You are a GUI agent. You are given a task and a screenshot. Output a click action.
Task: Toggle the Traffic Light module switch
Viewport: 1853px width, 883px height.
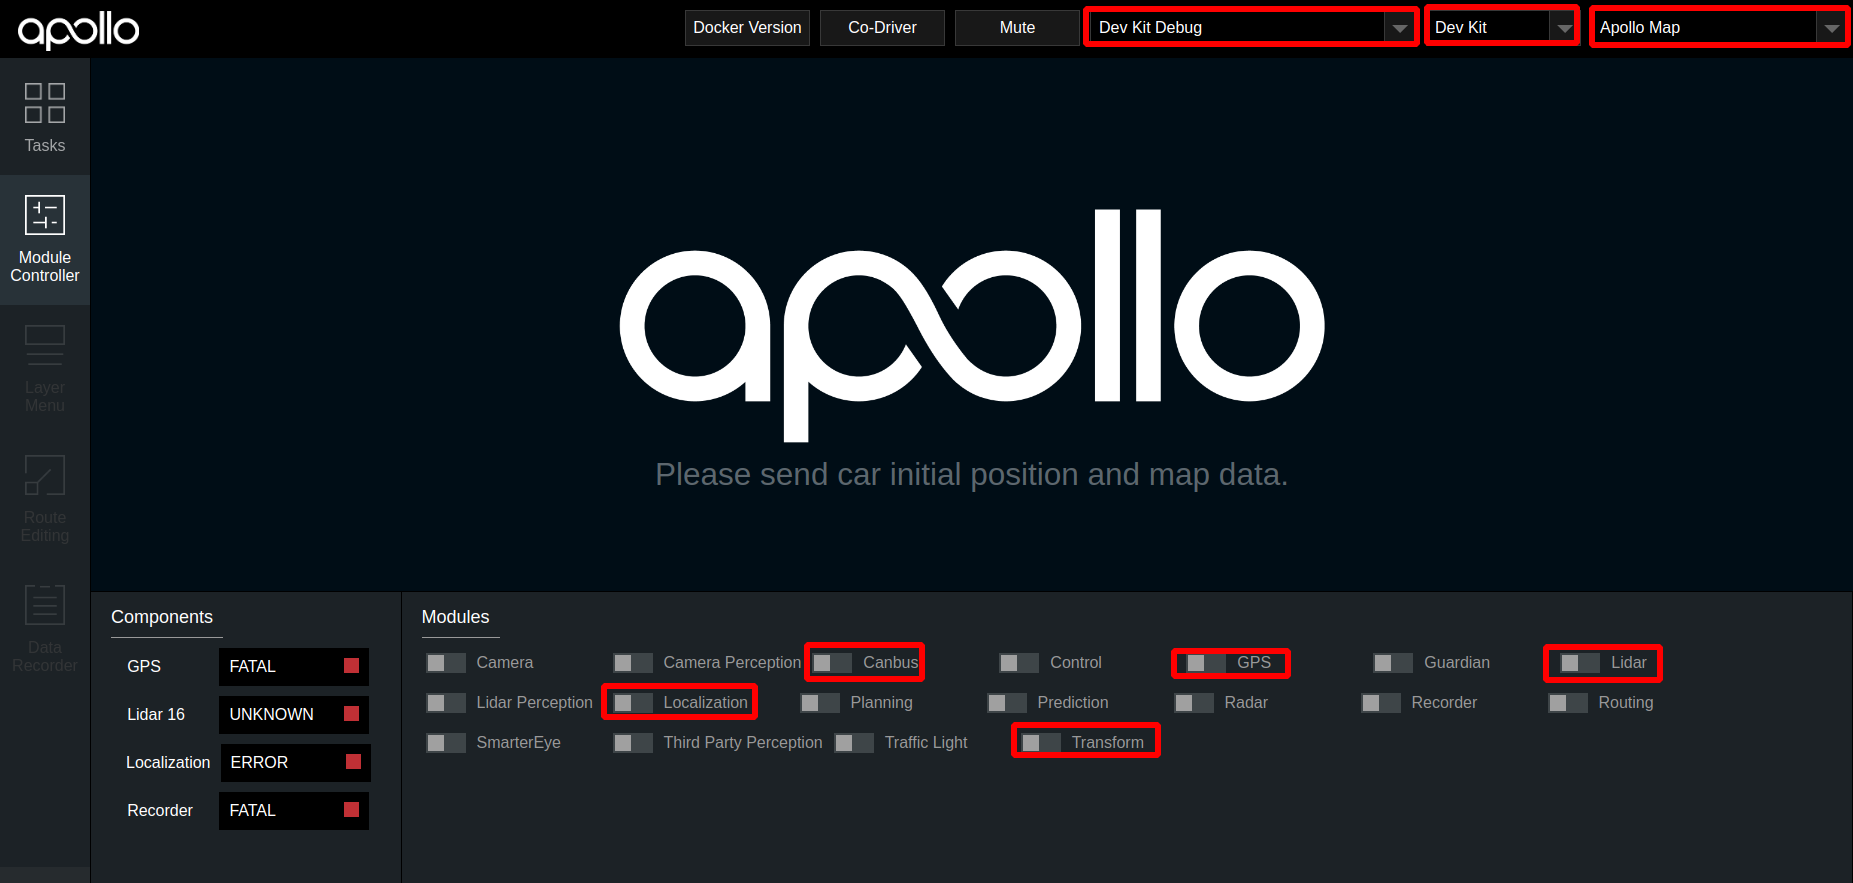coord(854,743)
